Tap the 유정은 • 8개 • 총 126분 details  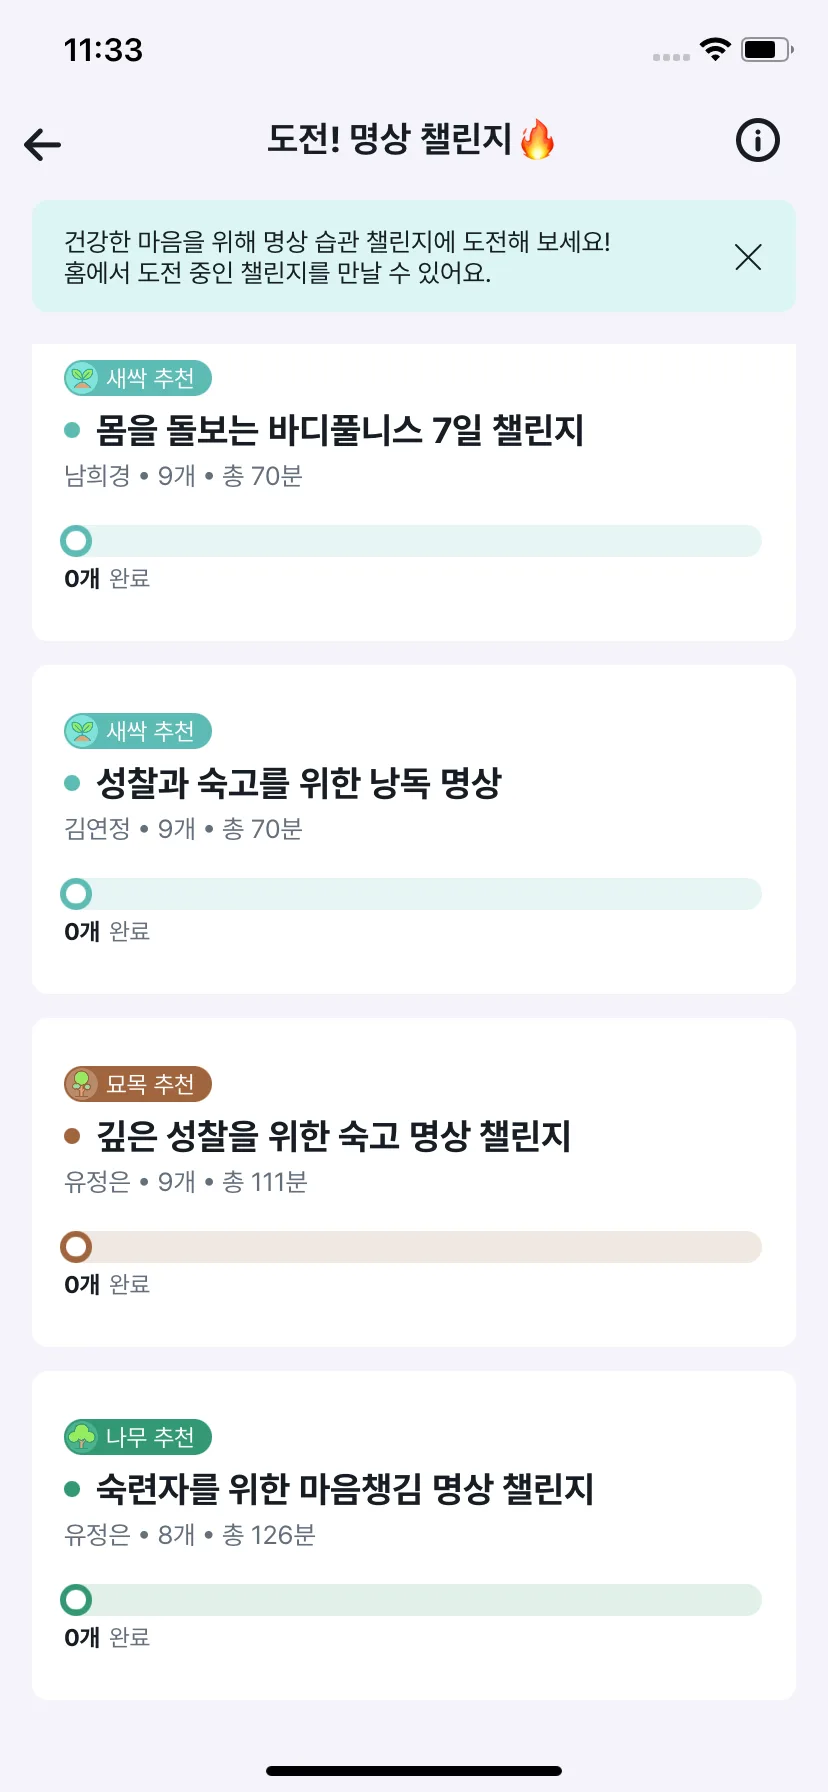pos(190,1535)
